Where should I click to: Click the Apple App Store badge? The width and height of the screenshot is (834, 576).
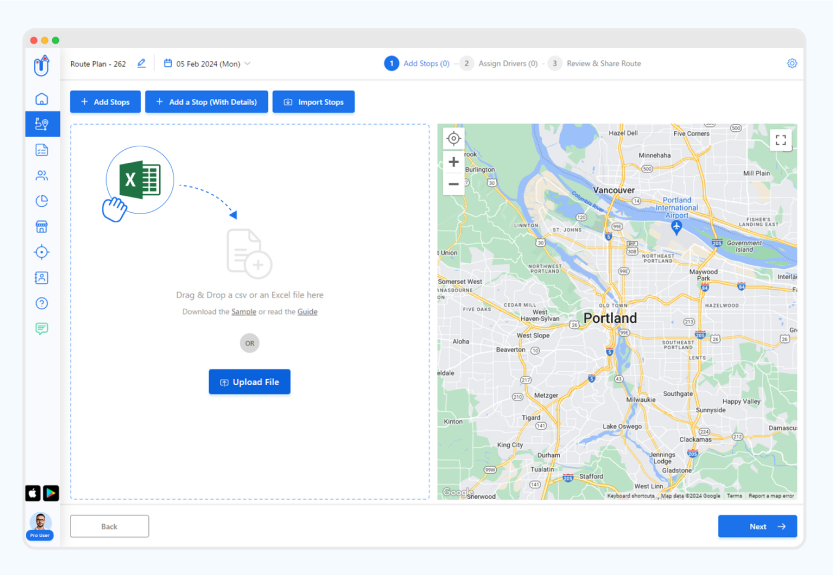click(33, 493)
